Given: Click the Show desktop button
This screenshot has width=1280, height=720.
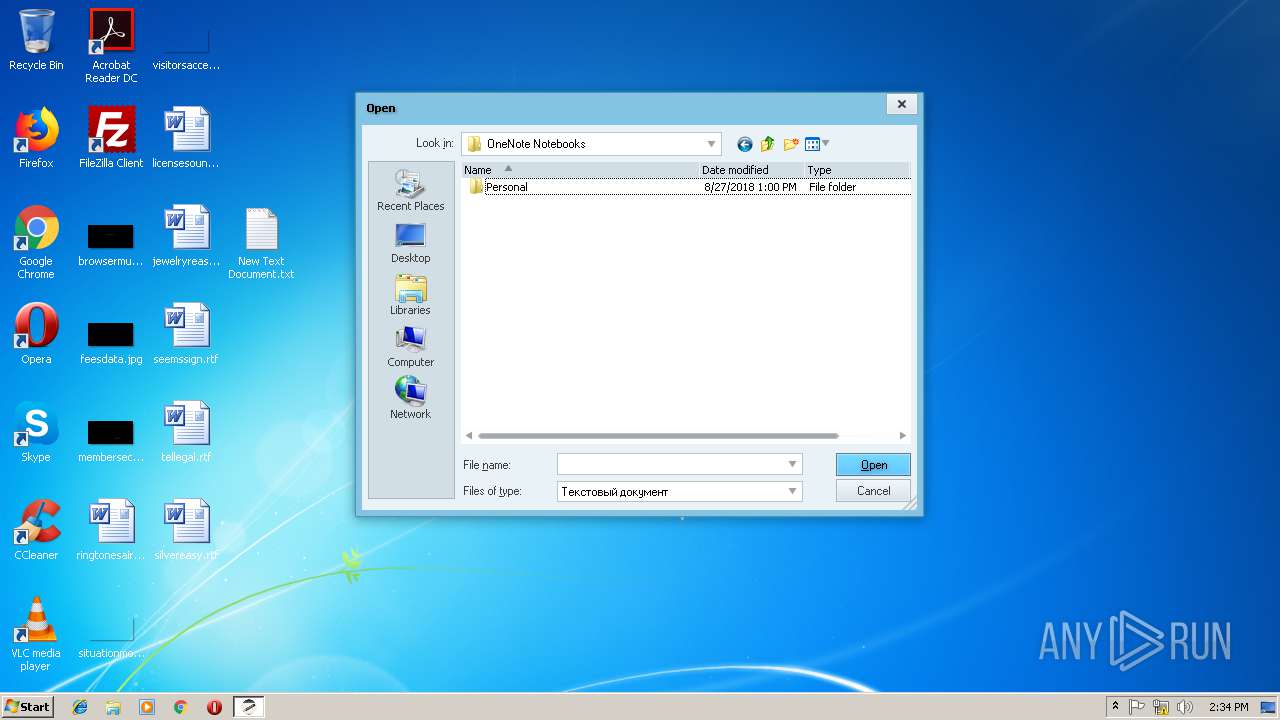Looking at the screenshot, I should pos(1270,707).
